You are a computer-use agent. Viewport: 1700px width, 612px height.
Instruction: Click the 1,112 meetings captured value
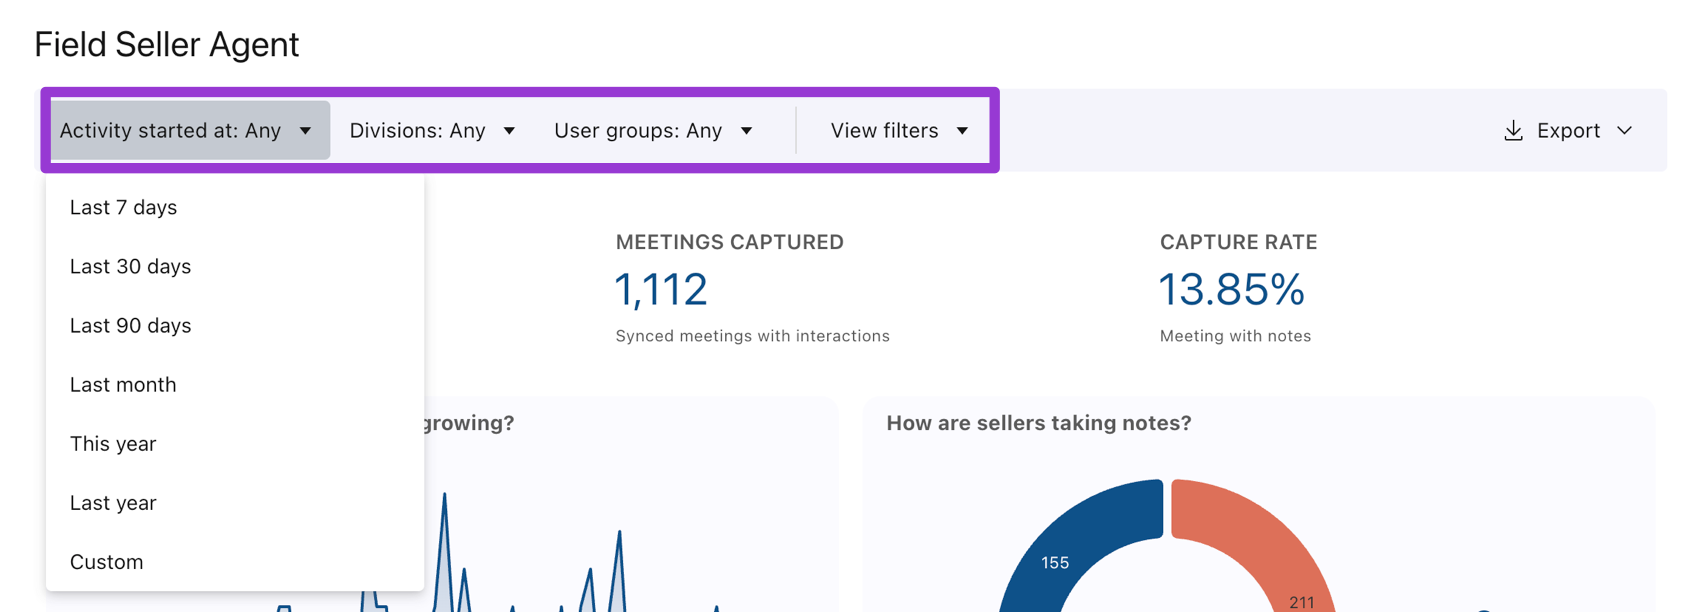coord(661,290)
